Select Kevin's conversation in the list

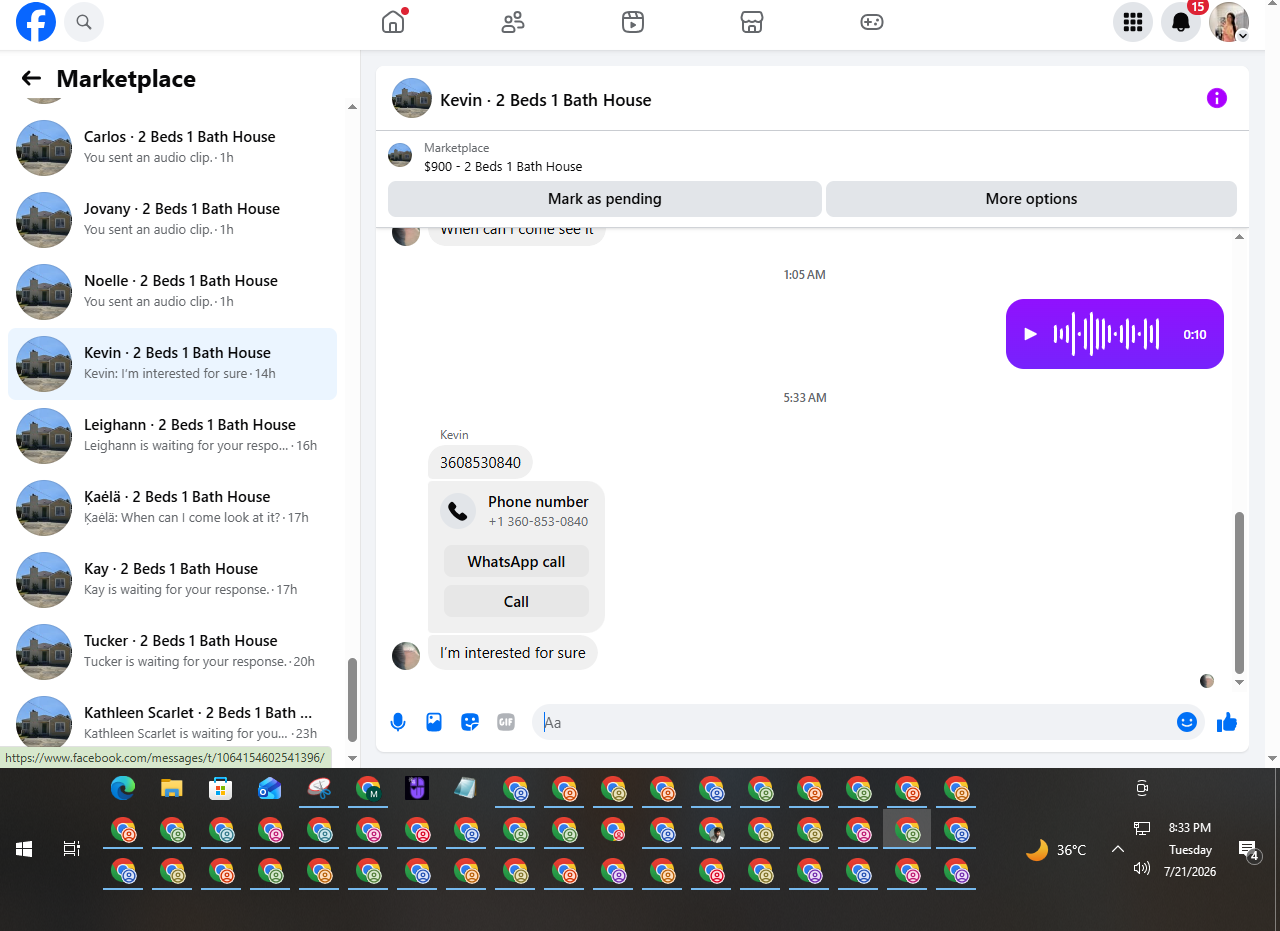pos(172,364)
